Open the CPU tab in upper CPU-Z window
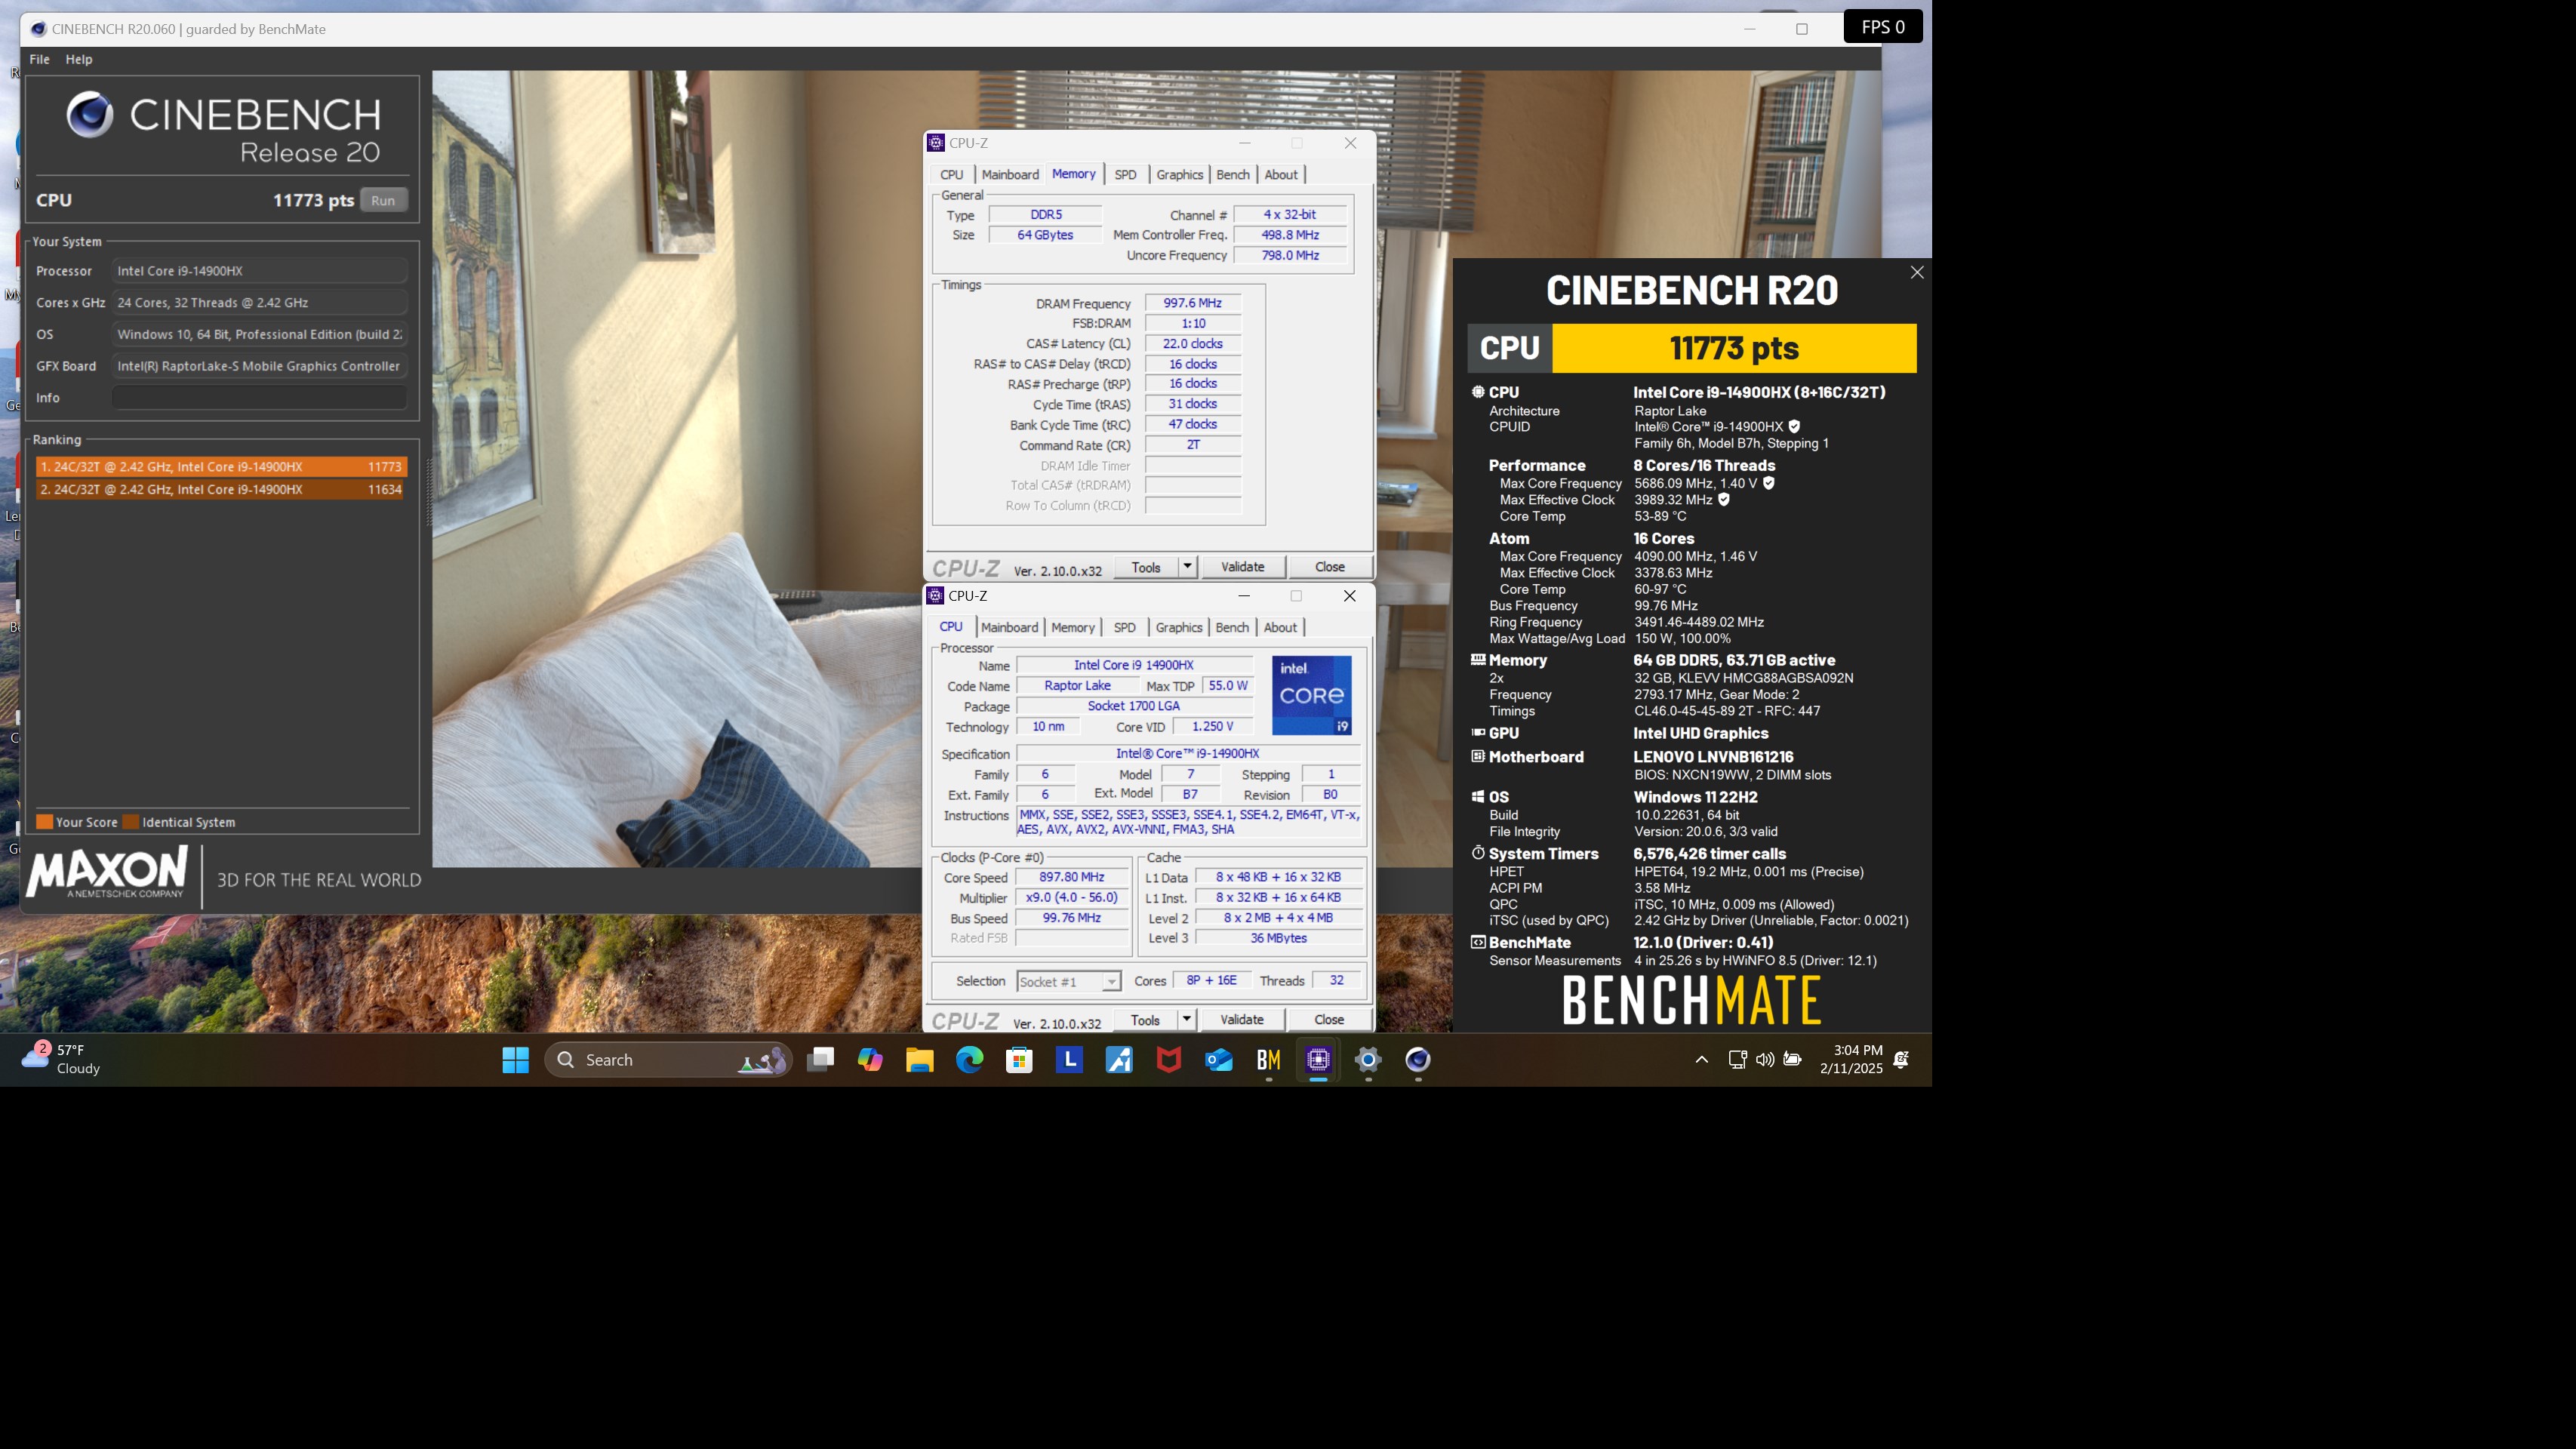 (952, 175)
